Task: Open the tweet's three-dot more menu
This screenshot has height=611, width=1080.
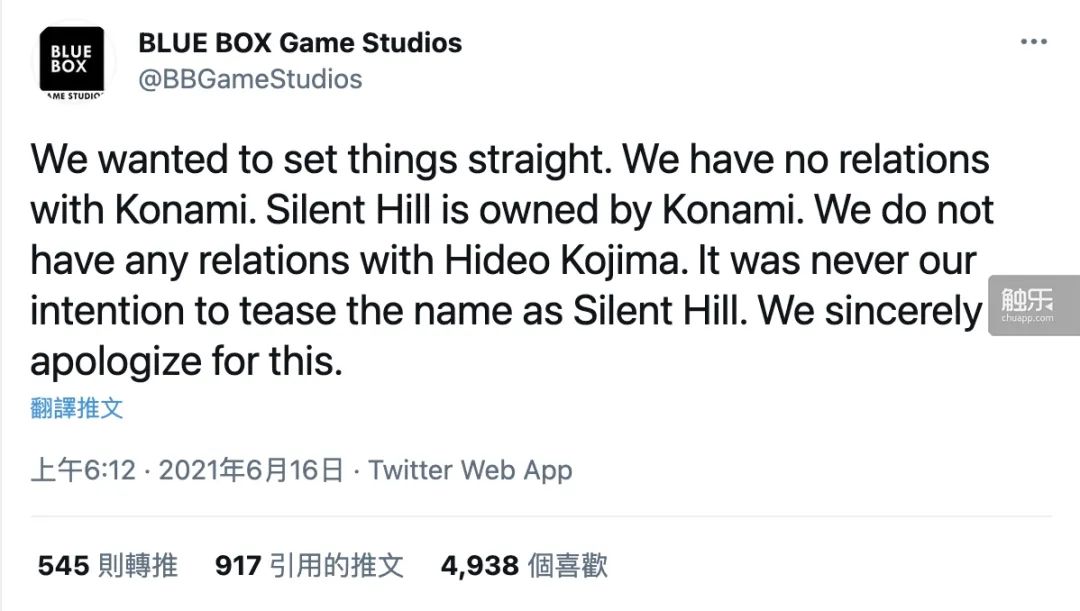Action: (1033, 42)
